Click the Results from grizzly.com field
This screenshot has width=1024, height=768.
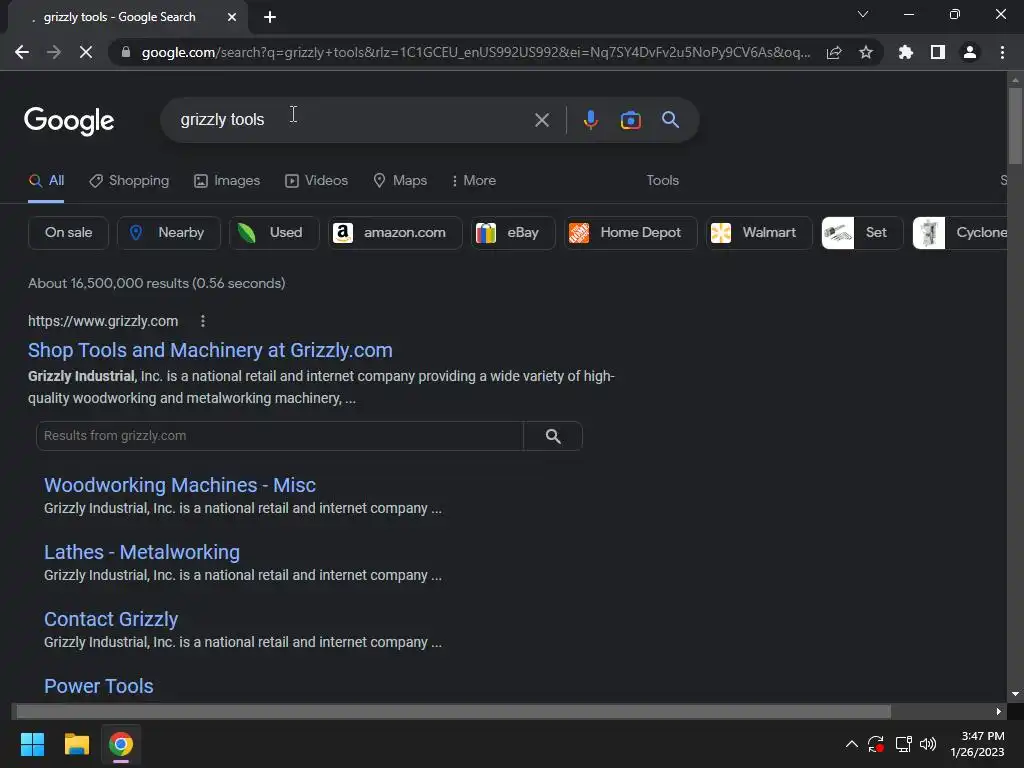[280, 436]
